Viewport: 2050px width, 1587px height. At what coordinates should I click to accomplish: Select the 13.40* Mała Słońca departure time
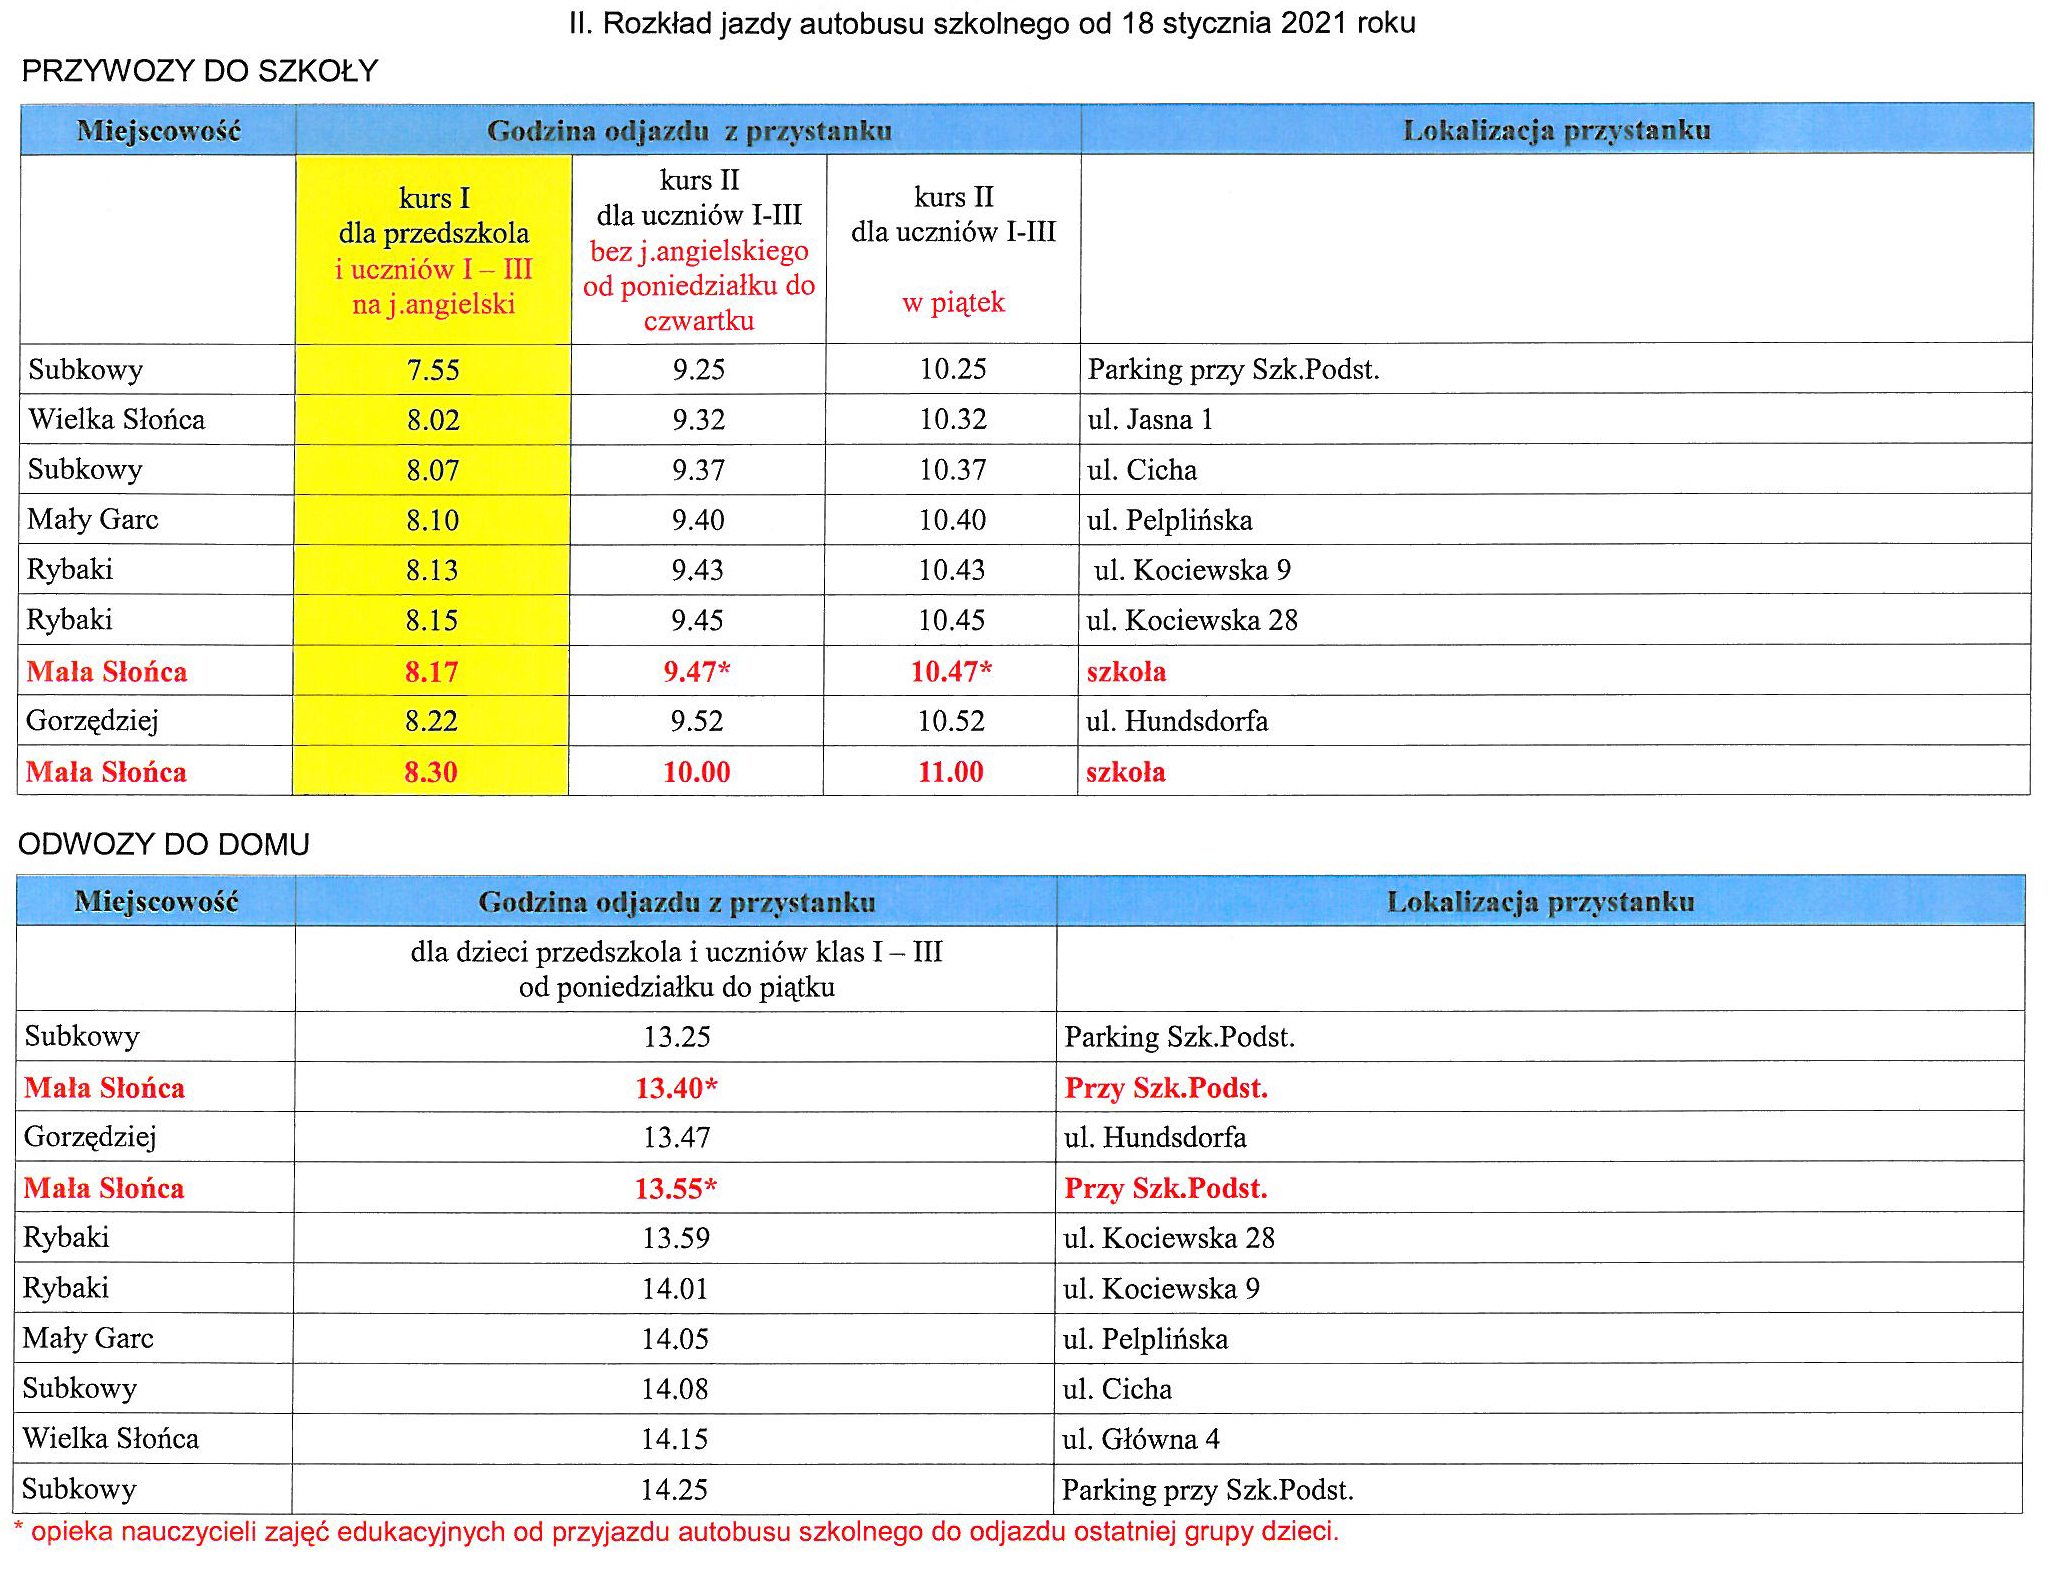[x=676, y=1088]
